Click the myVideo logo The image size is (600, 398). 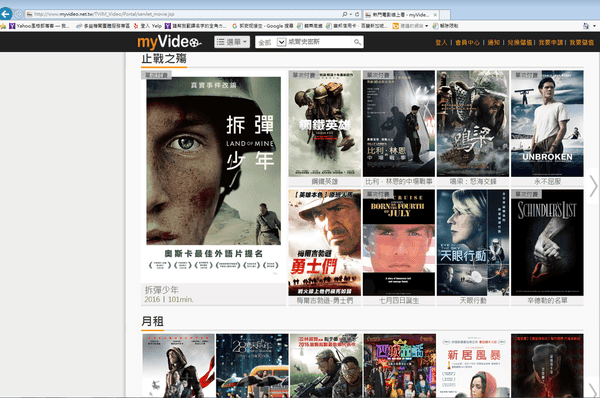[169, 42]
